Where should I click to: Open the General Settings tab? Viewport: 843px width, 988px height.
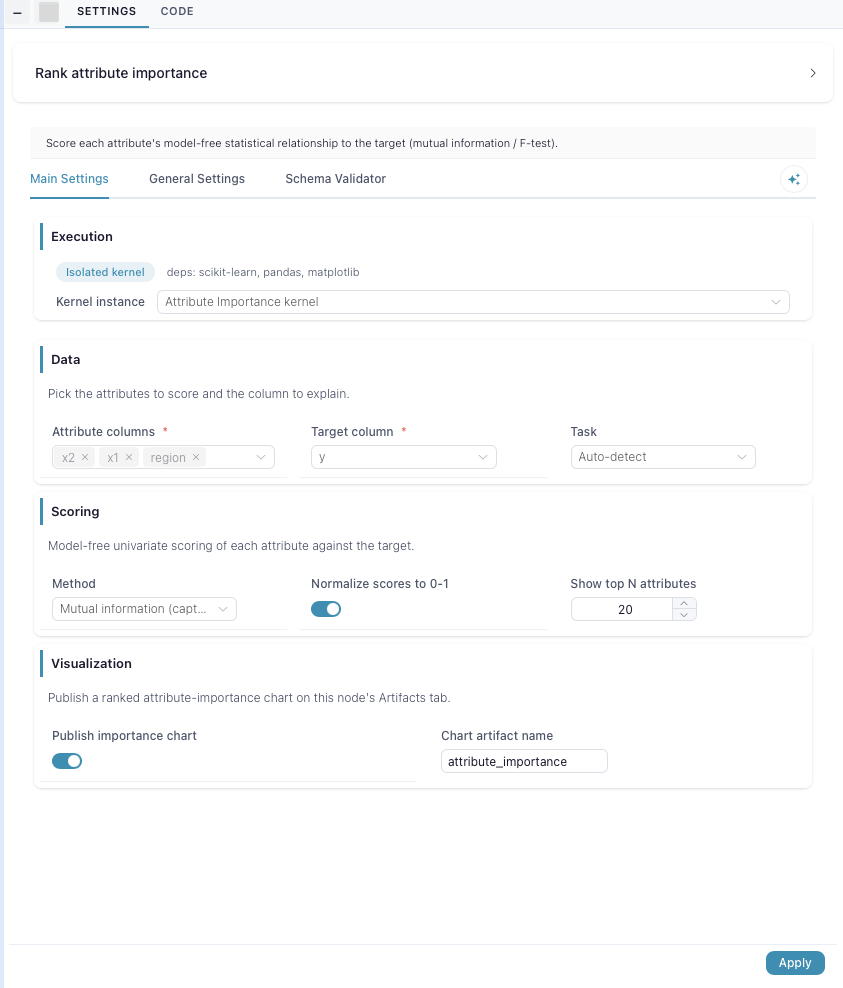point(197,179)
